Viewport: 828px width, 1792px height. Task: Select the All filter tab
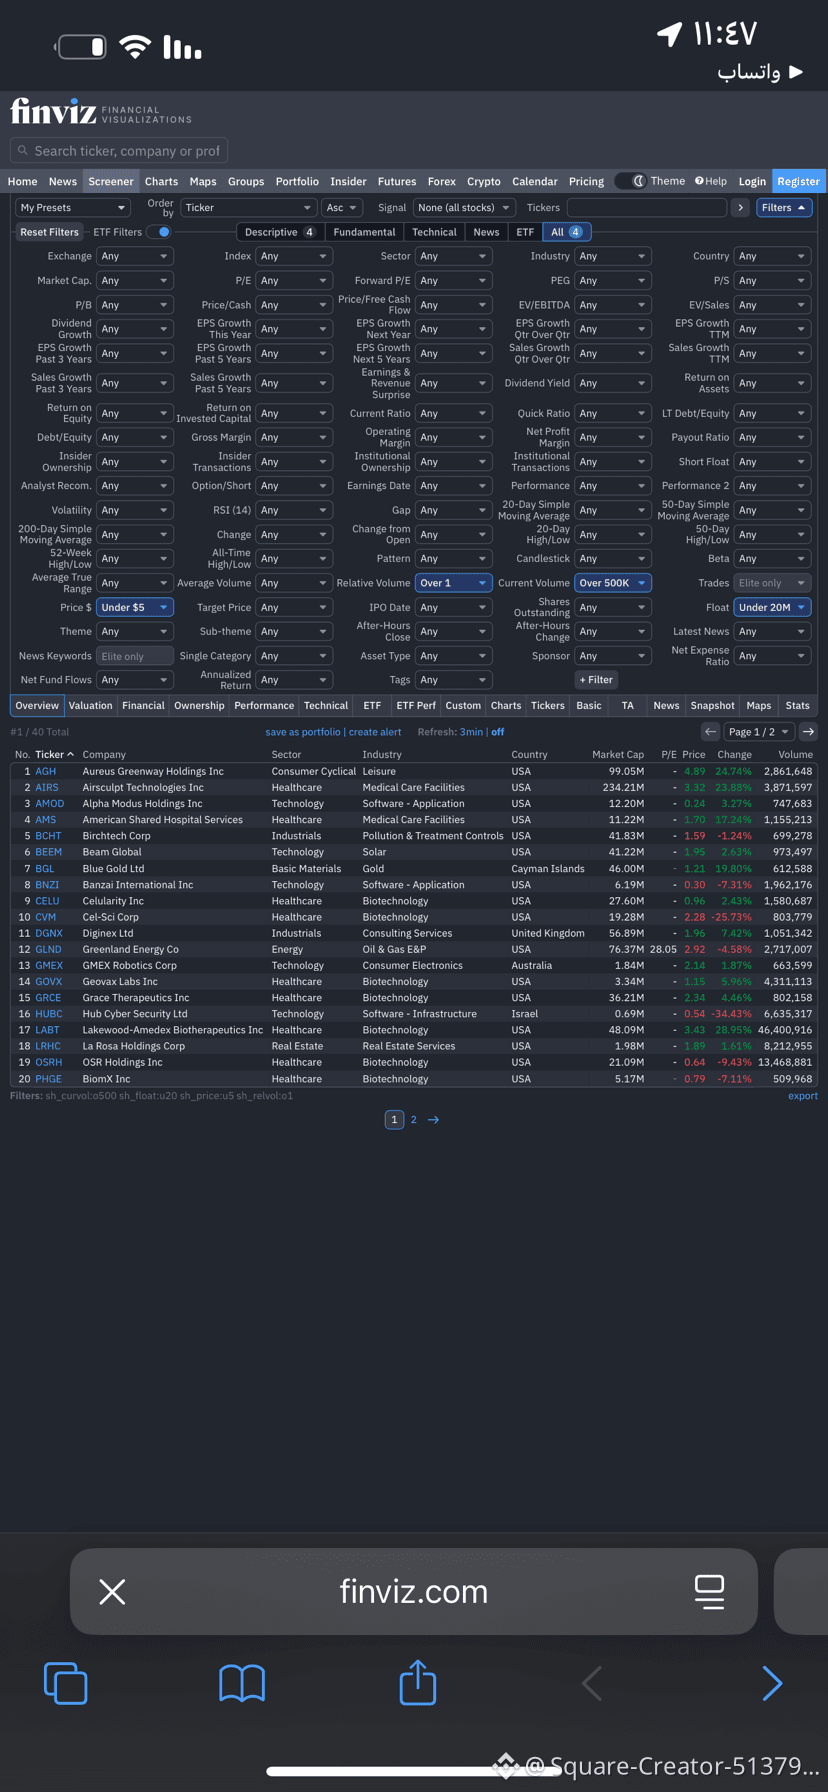point(566,232)
